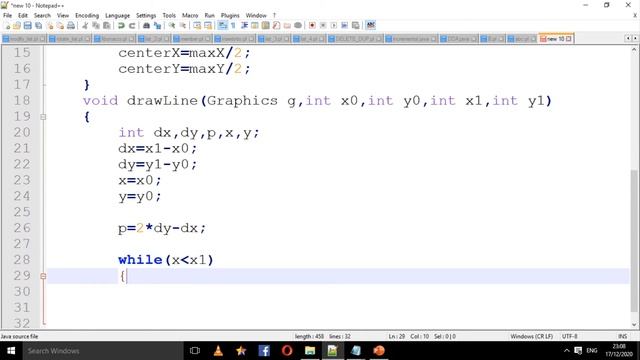Zoom in using toolbar magnifier

(172, 26)
